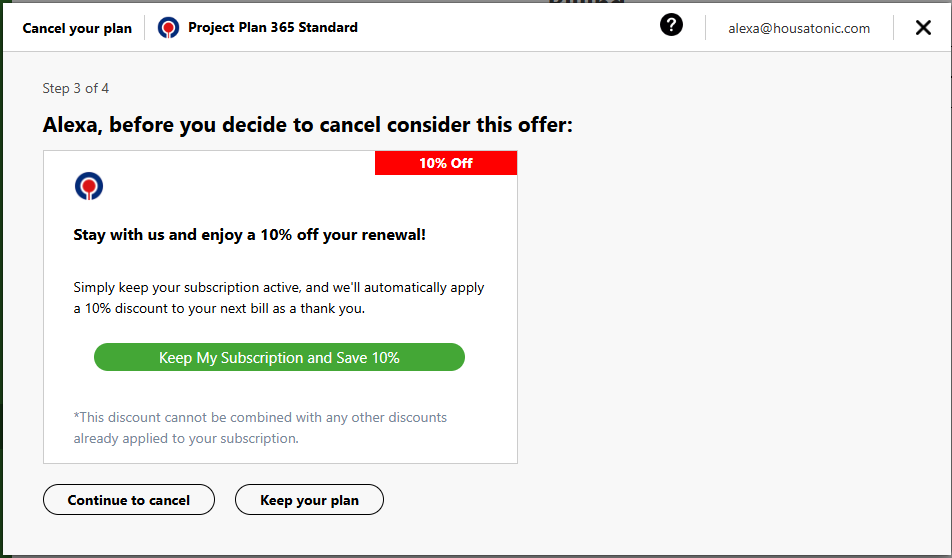Click the footnote line This discount cannot be combined
Viewport: 952px width, 558px height.
(260, 417)
